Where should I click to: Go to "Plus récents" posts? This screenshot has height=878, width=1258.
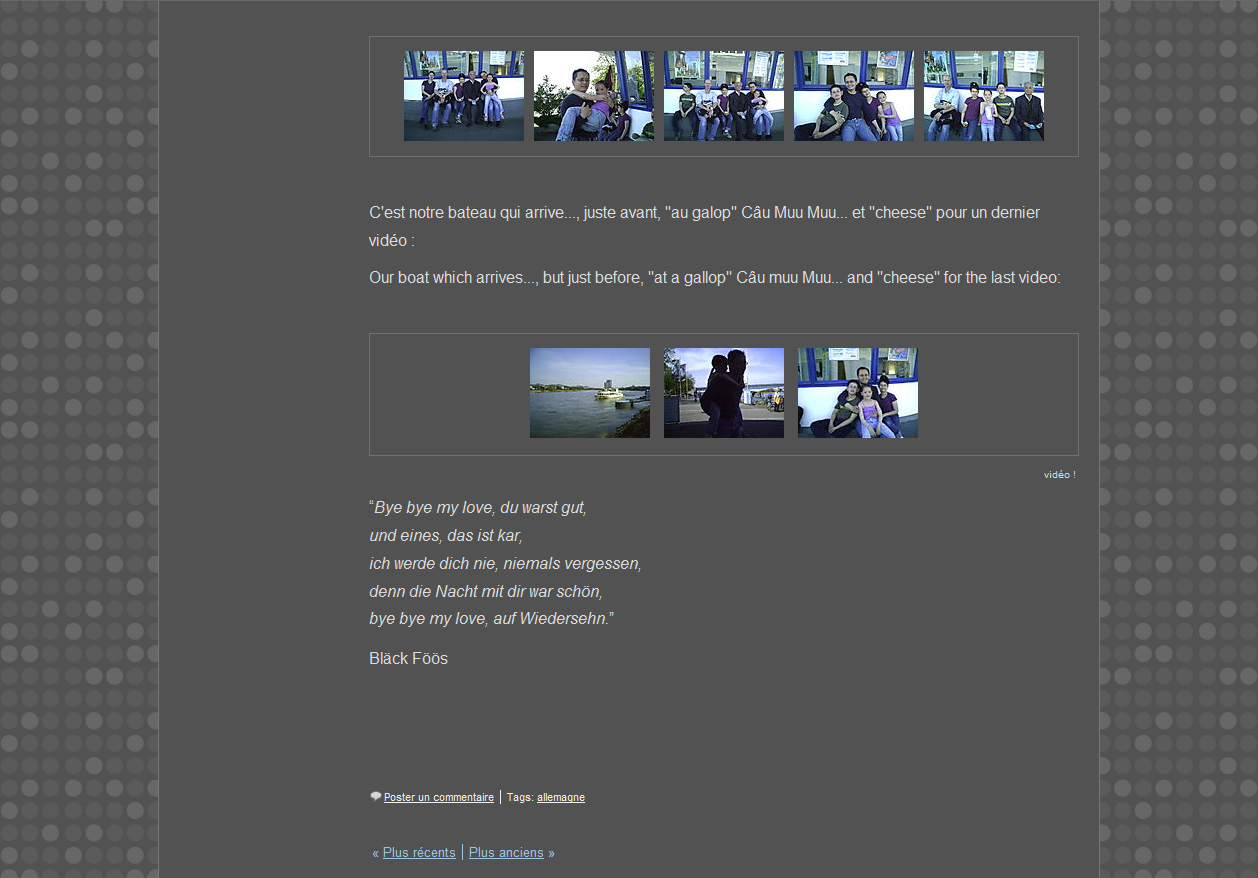pos(419,853)
